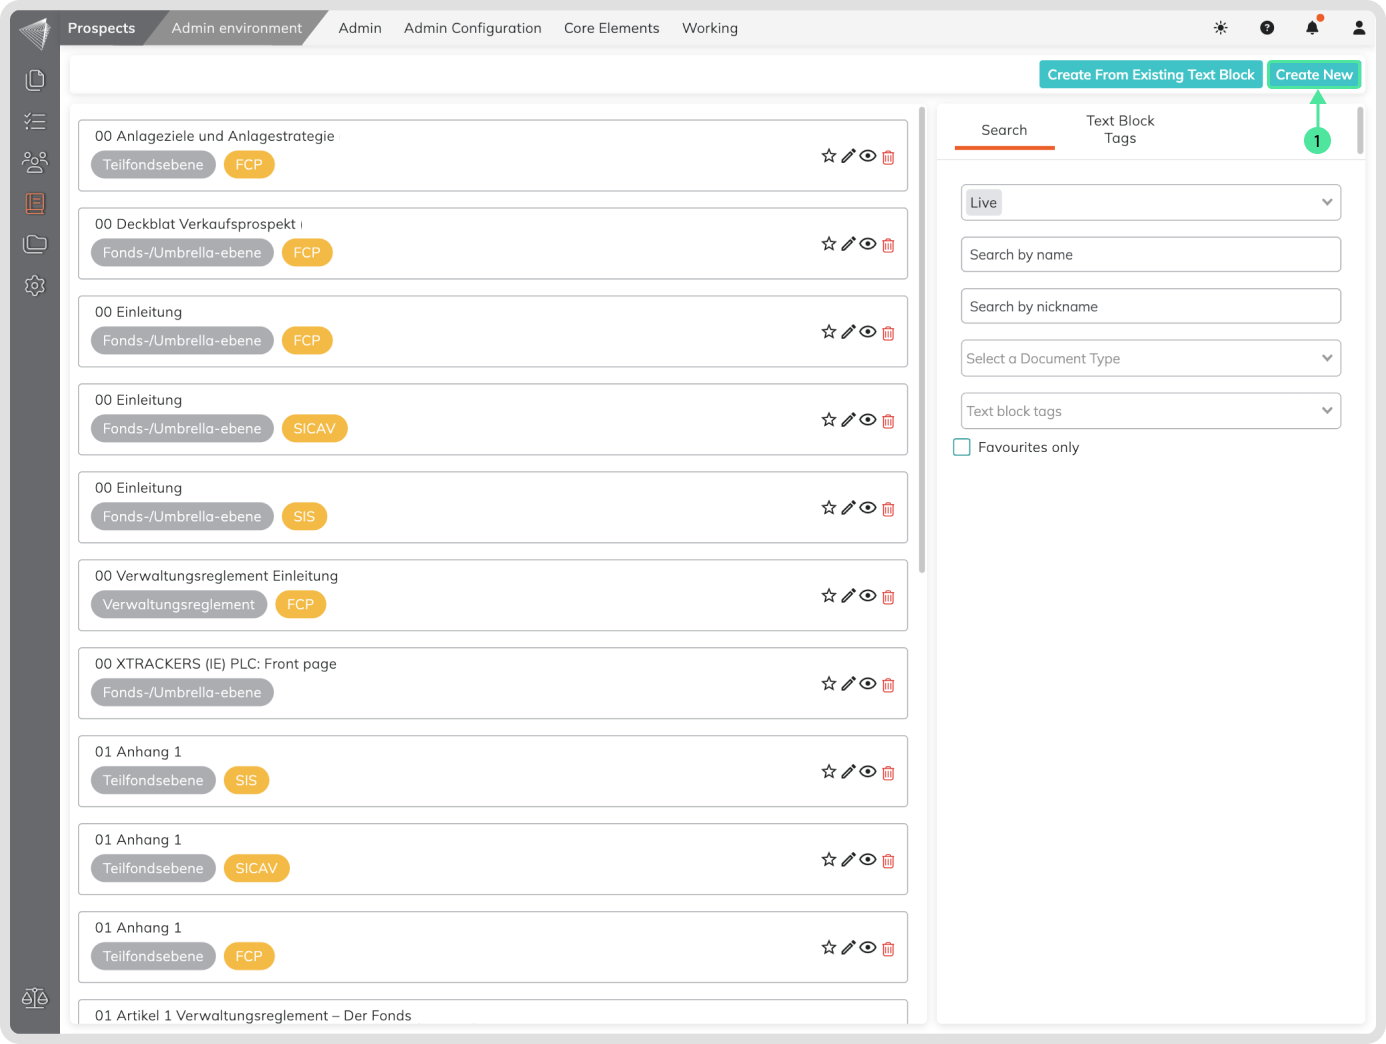Open the help question mark icon
The height and width of the screenshot is (1044, 1386).
pos(1267,28)
